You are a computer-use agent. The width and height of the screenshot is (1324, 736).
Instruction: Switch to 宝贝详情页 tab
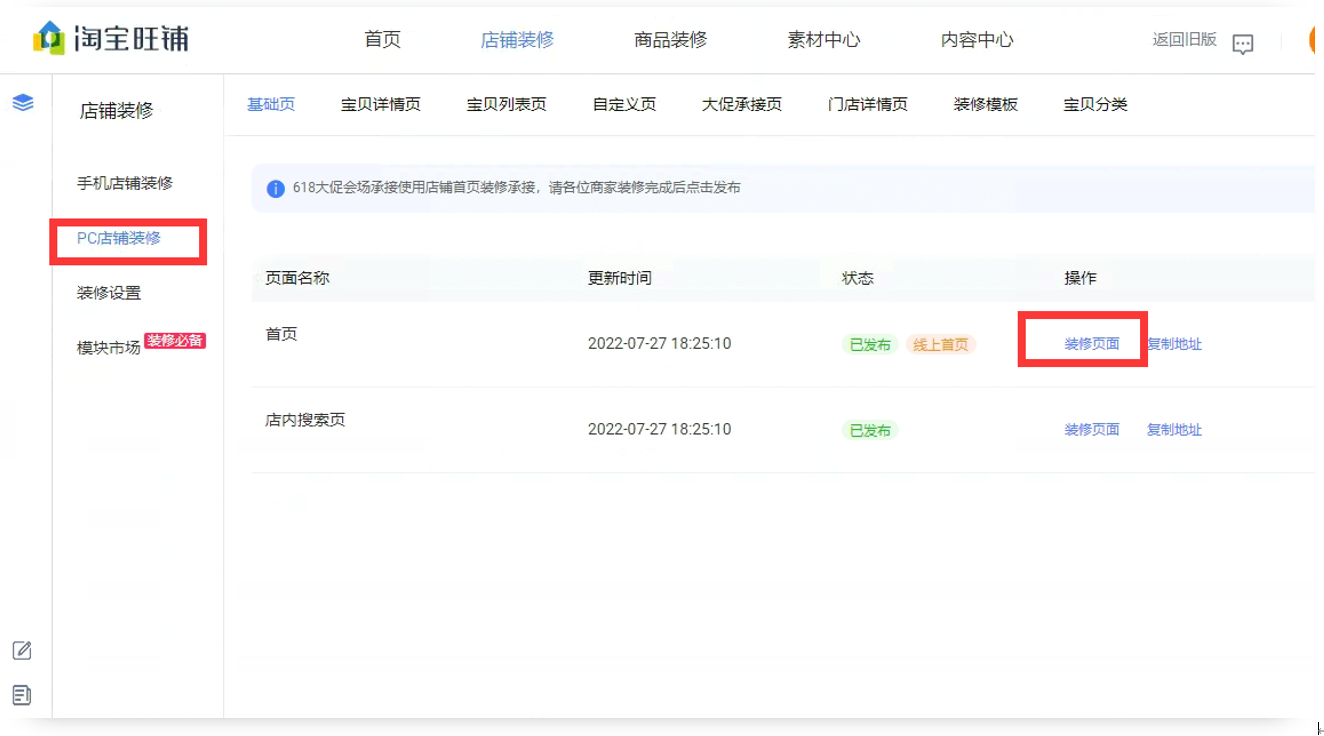(x=381, y=104)
